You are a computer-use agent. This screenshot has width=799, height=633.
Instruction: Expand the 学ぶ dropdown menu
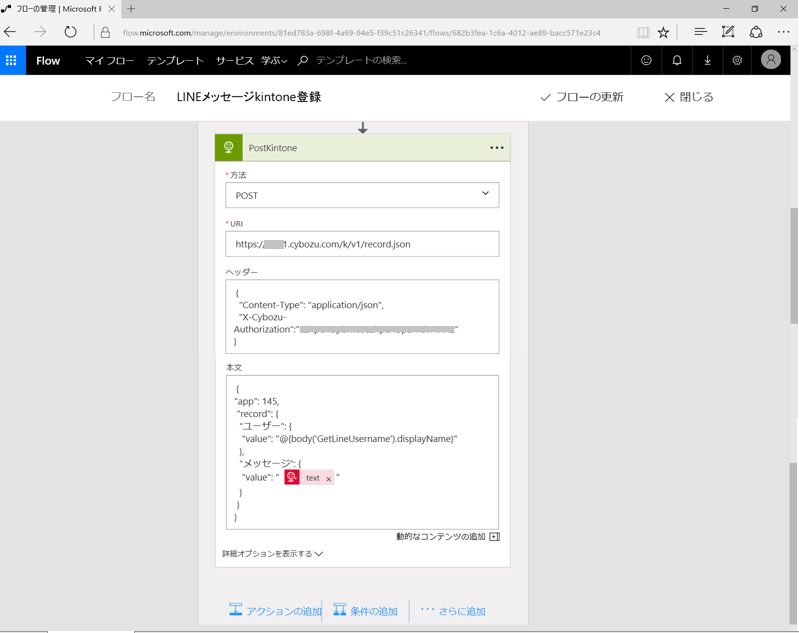274,61
